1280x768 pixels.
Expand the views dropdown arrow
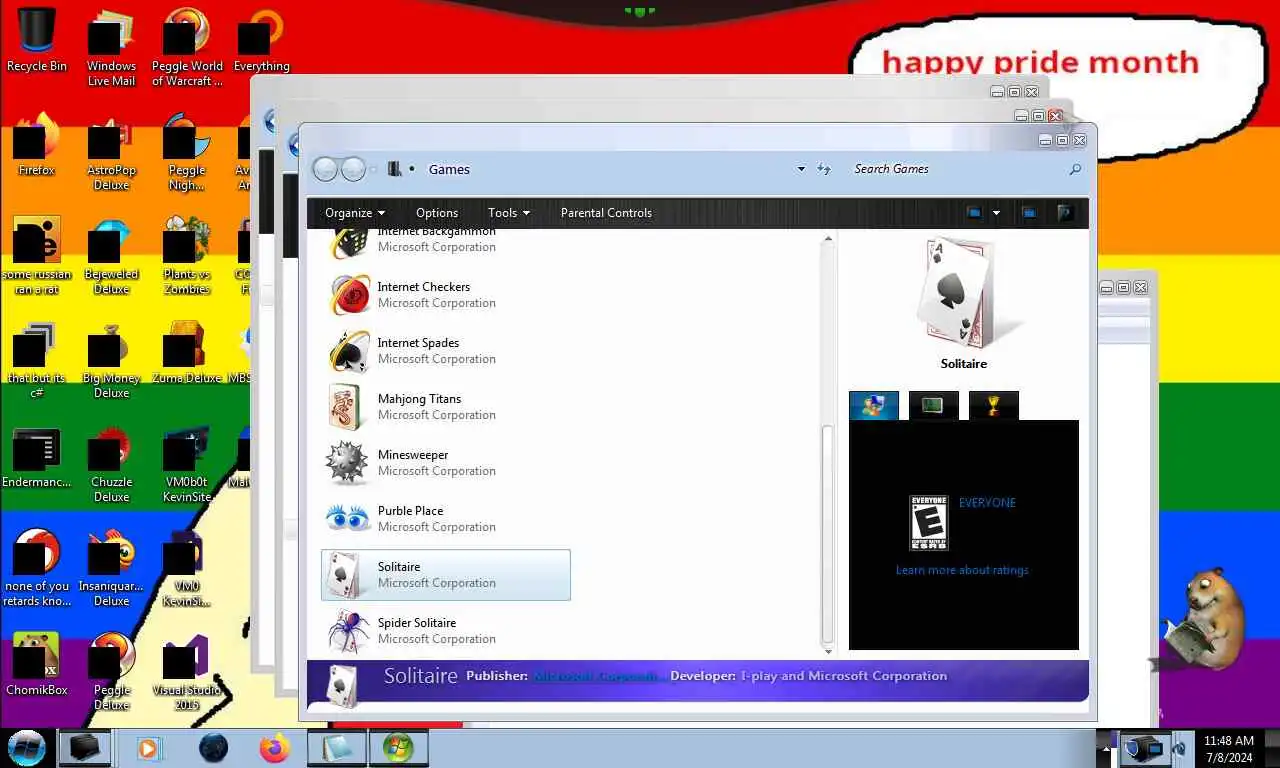click(x=996, y=213)
